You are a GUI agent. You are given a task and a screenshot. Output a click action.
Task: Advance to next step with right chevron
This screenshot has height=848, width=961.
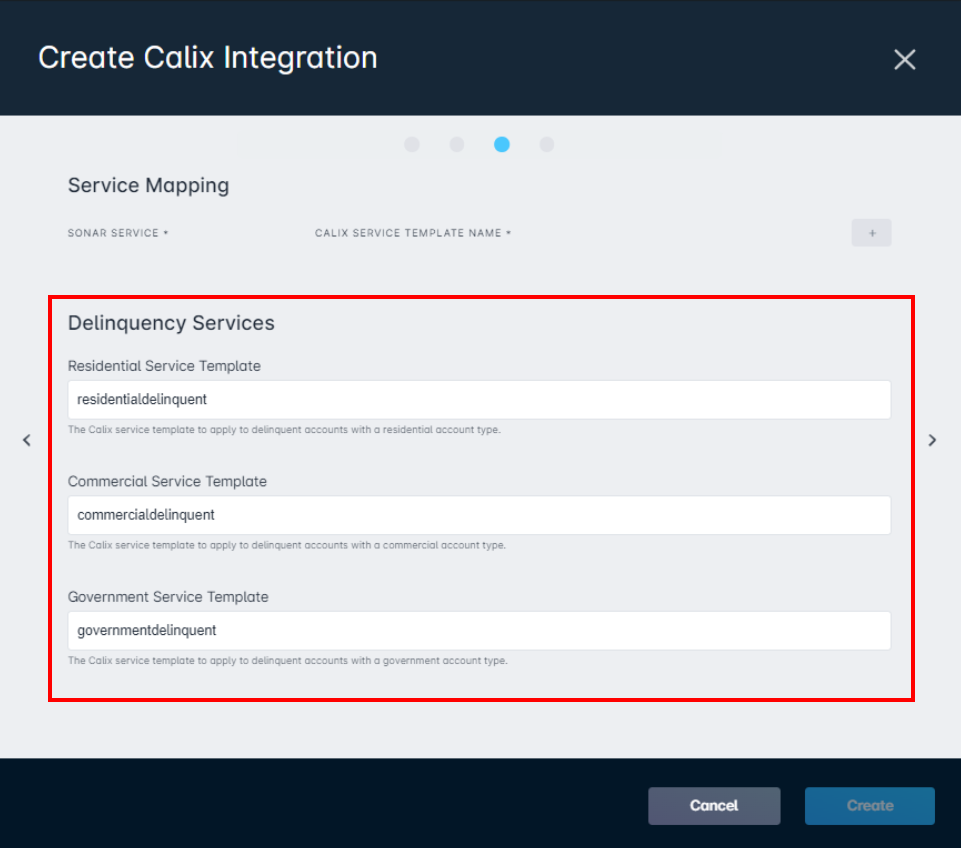click(932, 440)
